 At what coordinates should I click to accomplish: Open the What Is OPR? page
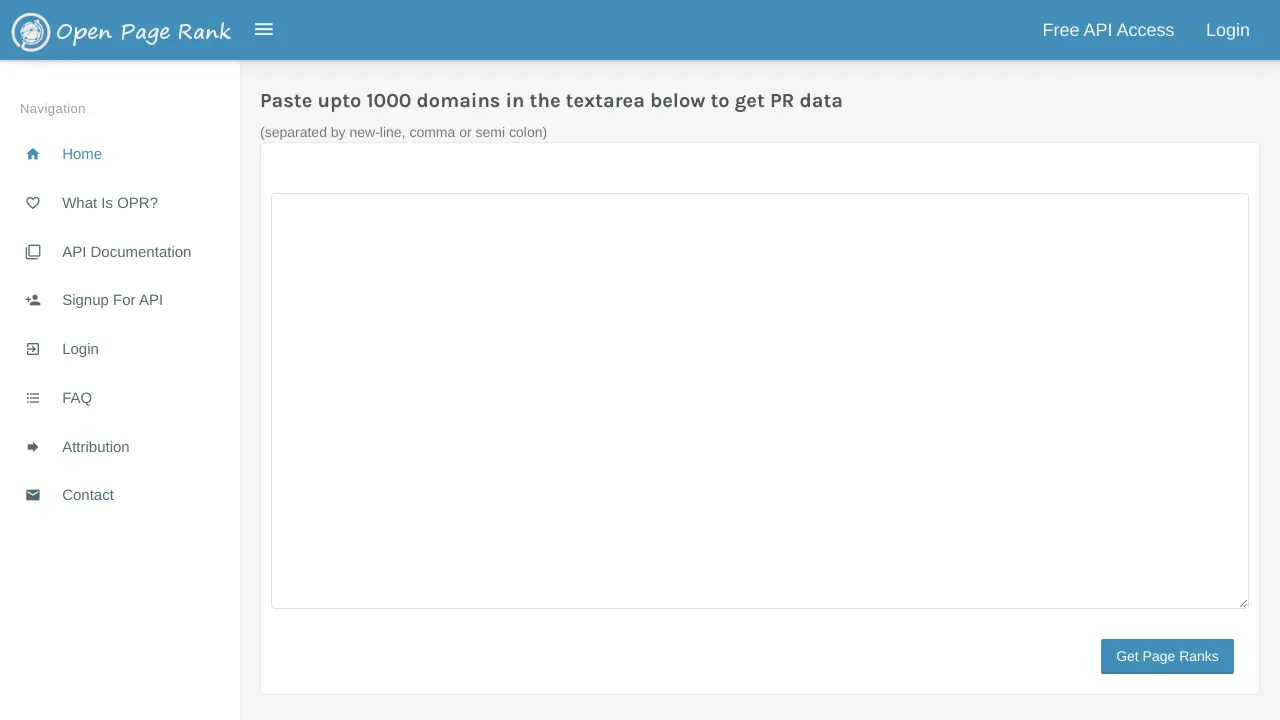(x=110, y=203)
